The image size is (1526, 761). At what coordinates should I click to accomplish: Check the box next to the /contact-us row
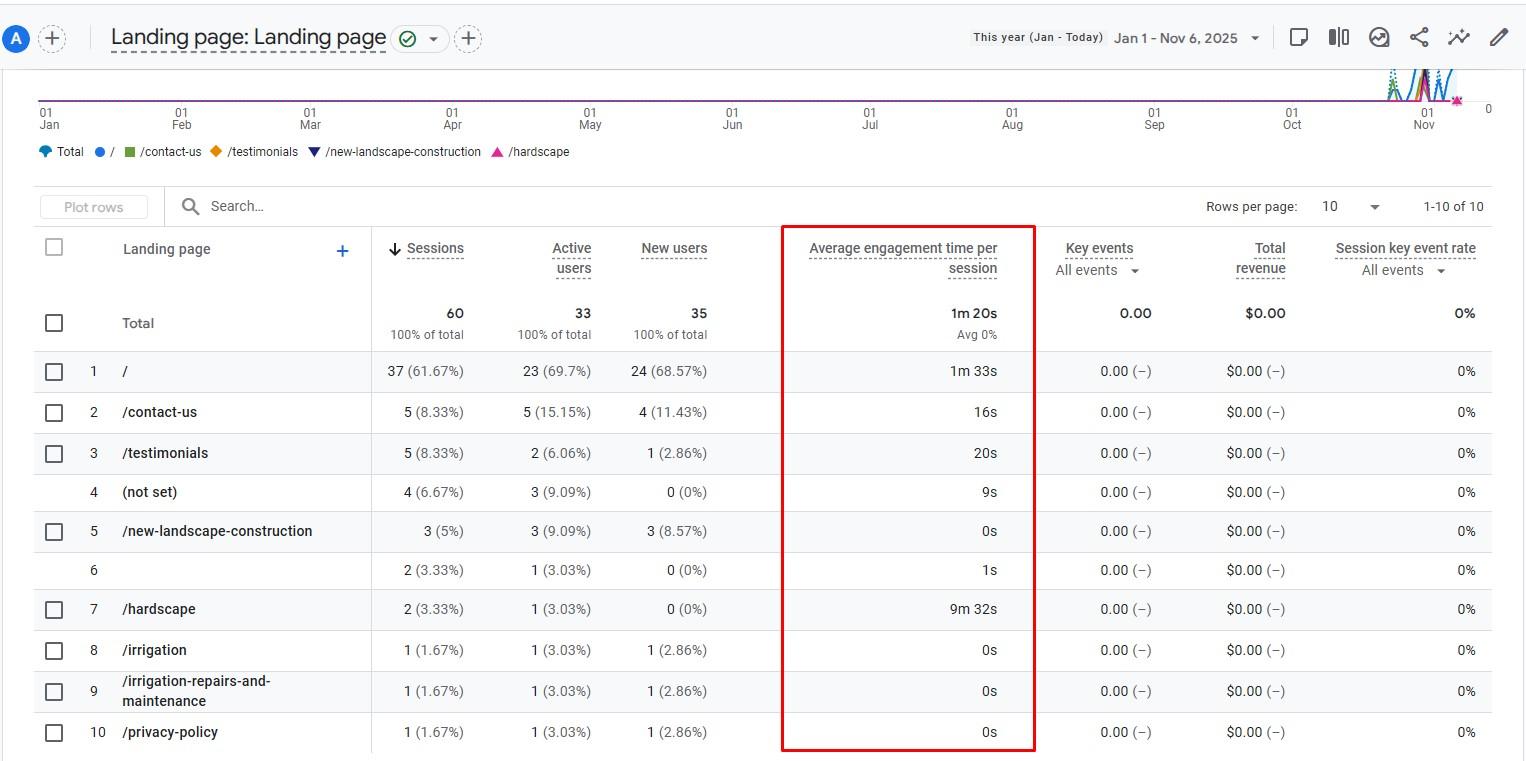[54, 412]
